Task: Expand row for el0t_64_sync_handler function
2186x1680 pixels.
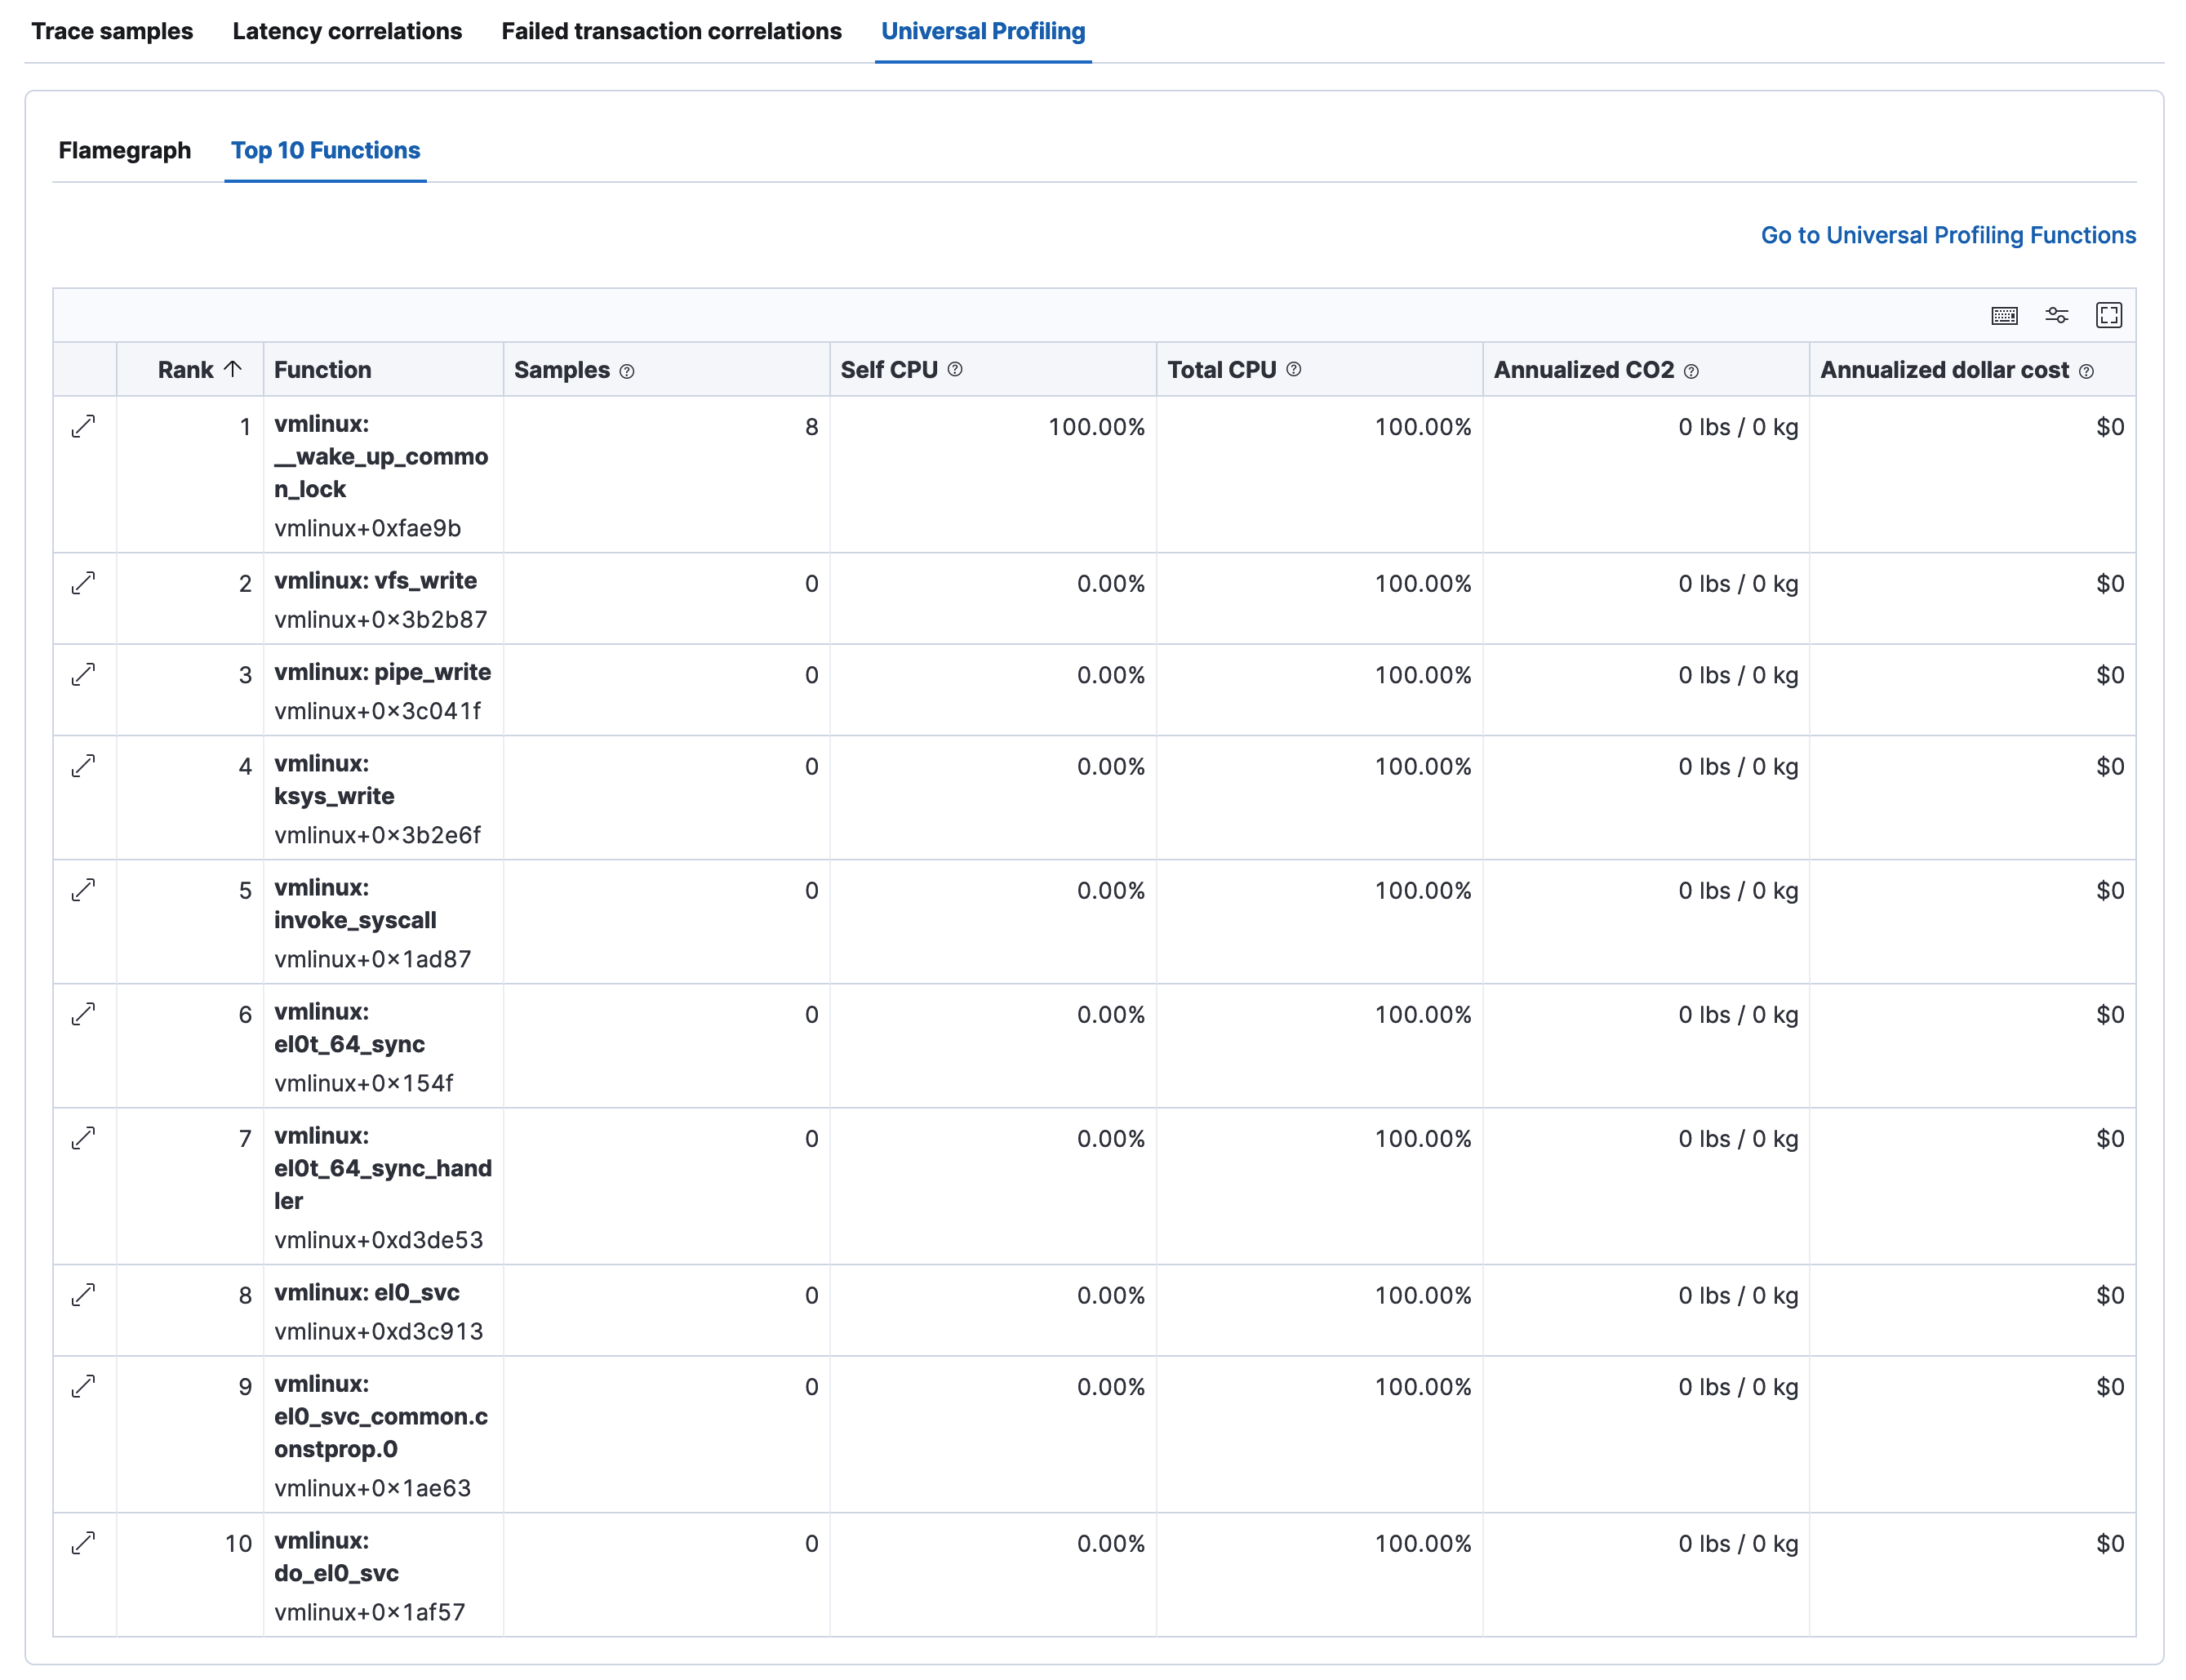Action: (x=84, y=1138)
